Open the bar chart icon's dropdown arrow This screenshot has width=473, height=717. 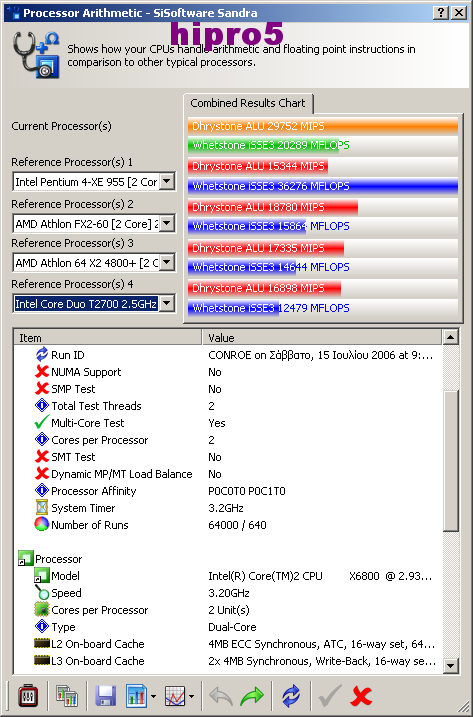tap(153, 697)
